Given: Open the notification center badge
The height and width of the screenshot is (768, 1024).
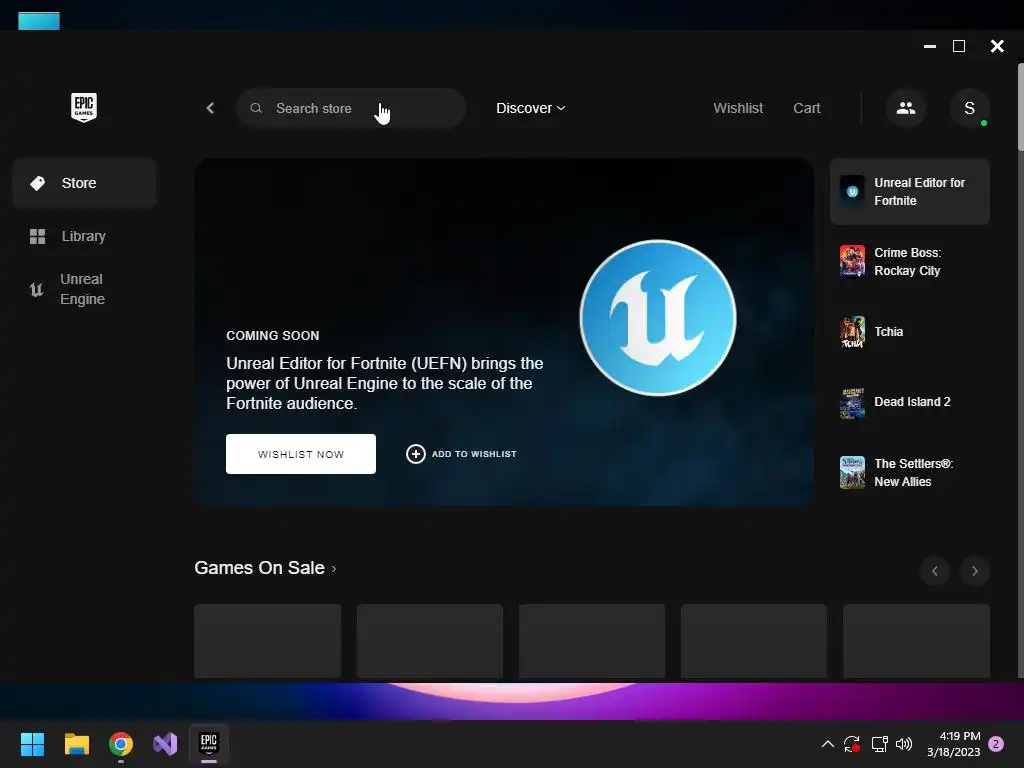Looking at the screenshot, I should pyautogui.click(x=996, y=744).
